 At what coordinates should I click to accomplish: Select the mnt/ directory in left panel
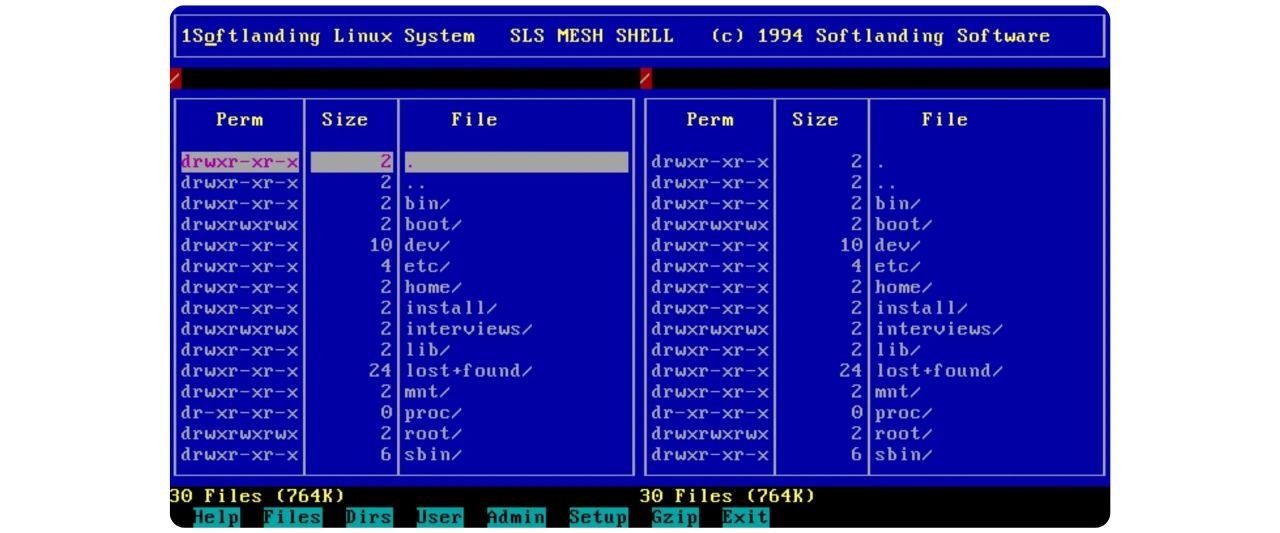(x=427, y=392)
